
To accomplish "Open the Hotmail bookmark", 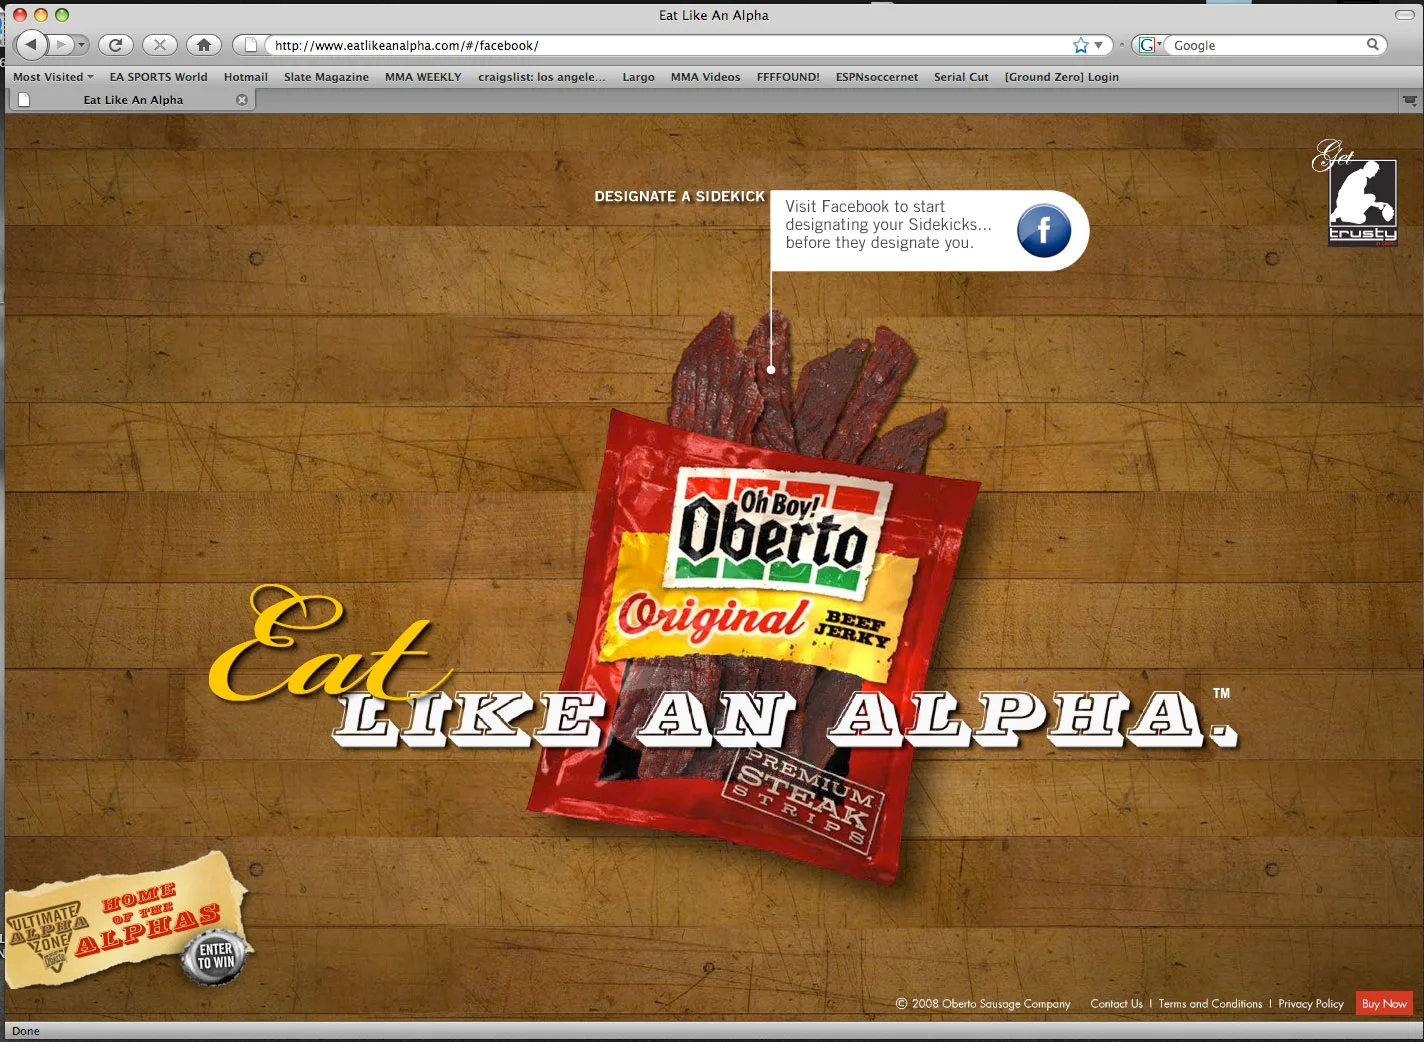I will tap(246, 77).
